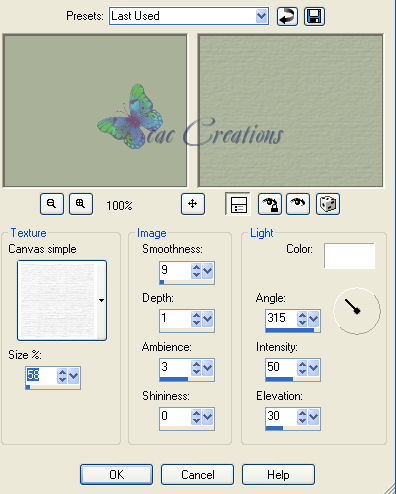Image resolution: width=396 pixels, height=494 pixels.
Task: Open the Angle value dropdown arrow
Action: point(313,319)
